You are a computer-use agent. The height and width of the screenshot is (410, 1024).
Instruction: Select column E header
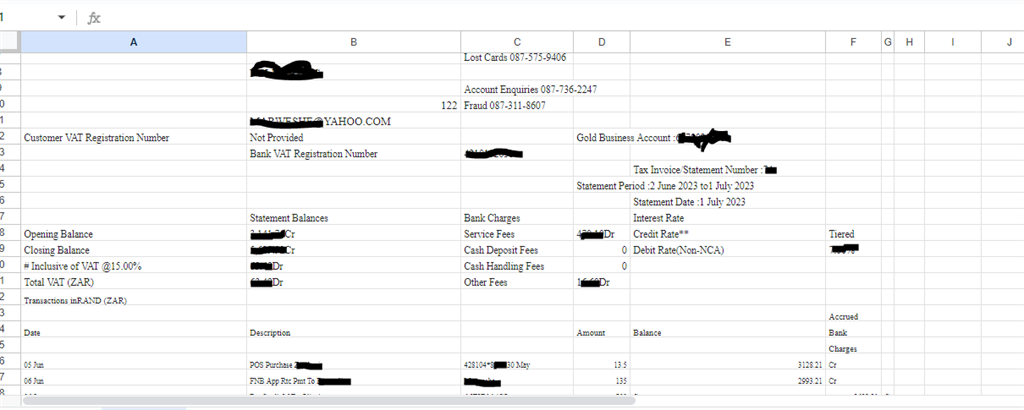727,41
